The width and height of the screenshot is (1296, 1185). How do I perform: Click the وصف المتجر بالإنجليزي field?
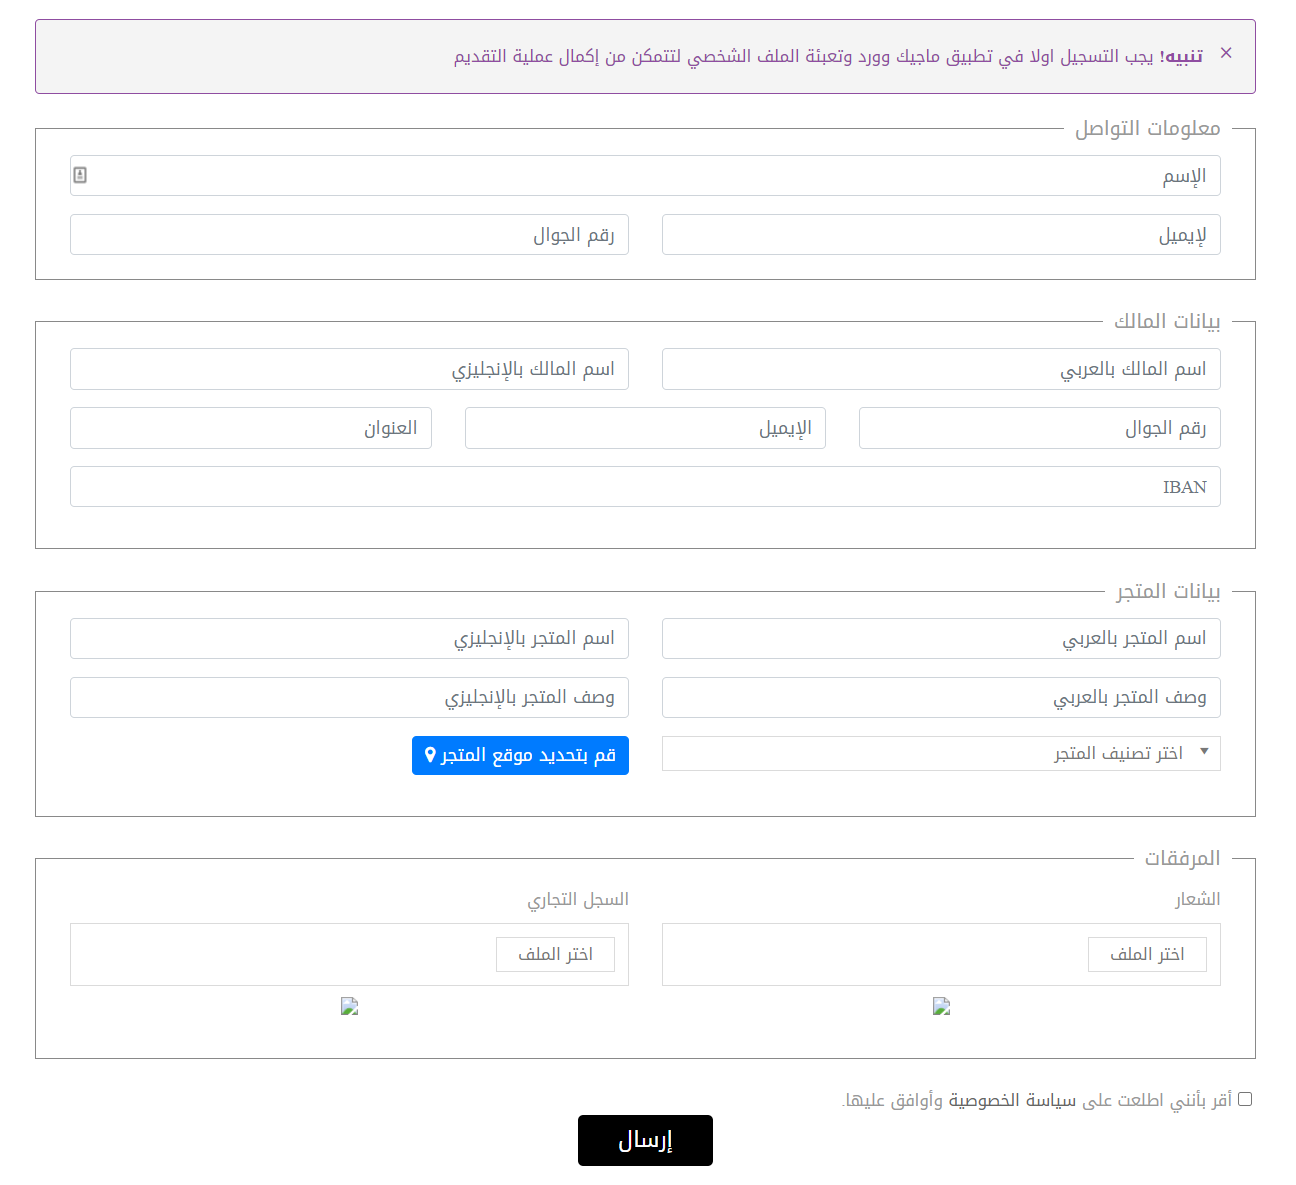(x=349, y=697)
